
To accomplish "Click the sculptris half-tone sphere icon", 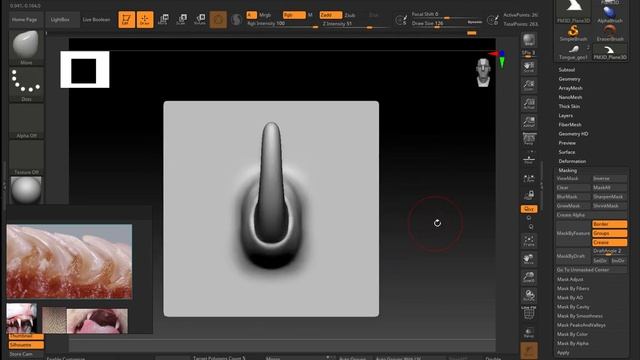I will pyautogui.click(x=236, y=20).
